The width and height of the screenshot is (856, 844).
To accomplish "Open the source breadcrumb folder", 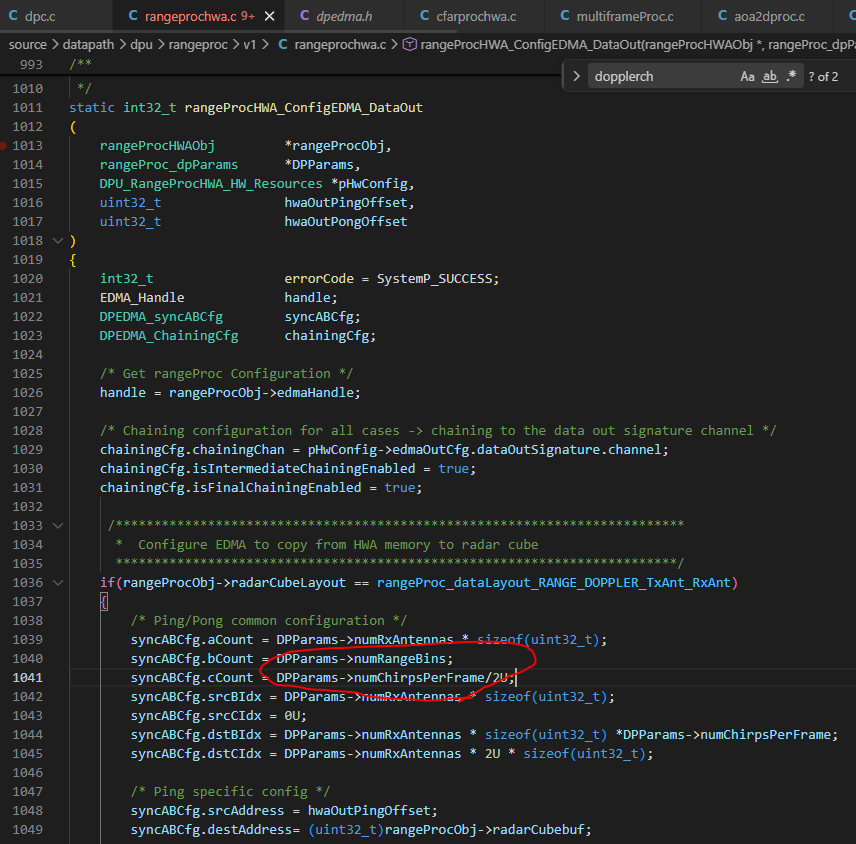I will pos(28,45).
